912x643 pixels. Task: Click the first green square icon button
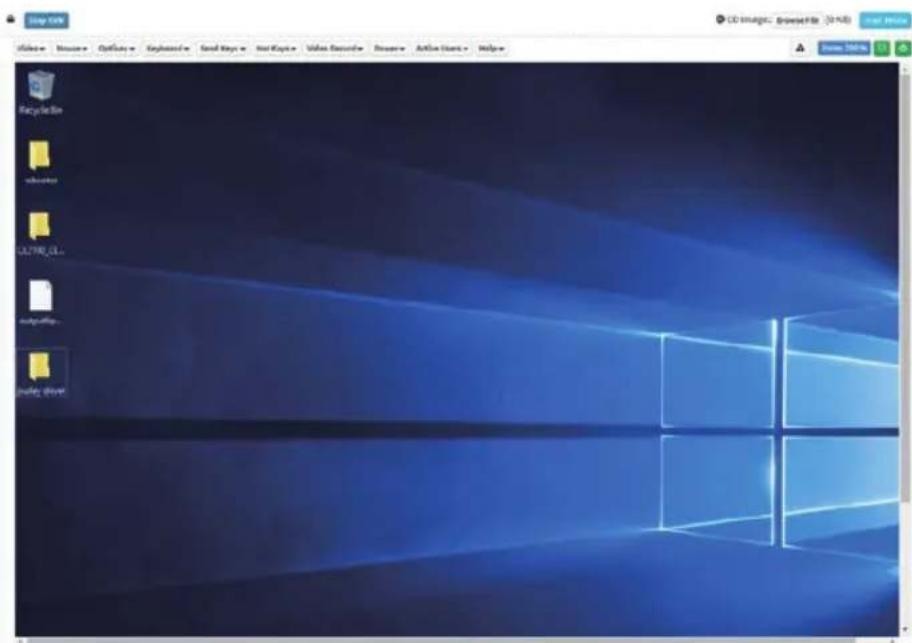[x=882, y=48]
